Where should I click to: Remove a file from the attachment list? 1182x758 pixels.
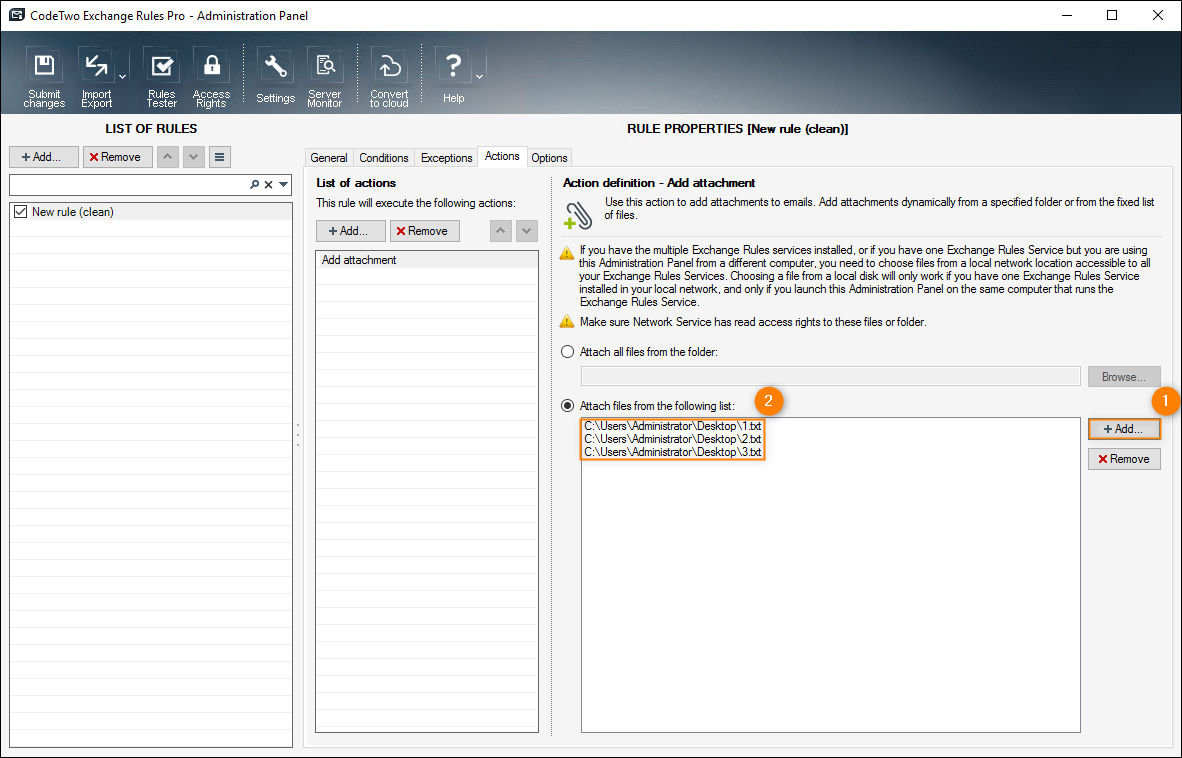1124,459
